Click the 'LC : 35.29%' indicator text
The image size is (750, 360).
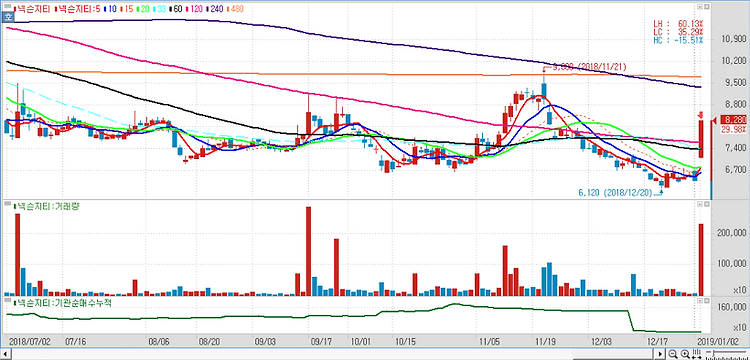coord(678,31)
